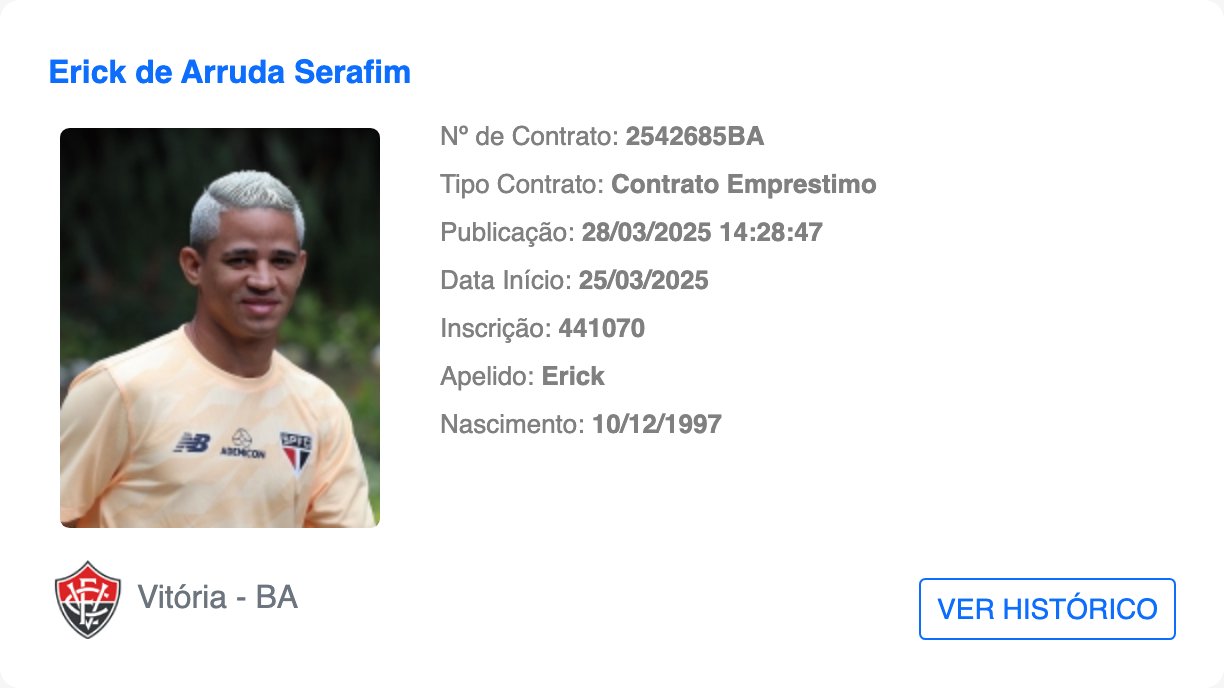The width and height of the screenshot is (1224, 688).
Task: Select the Apelido value Erick
Action: pyautogui.click(x=573, y=377)
